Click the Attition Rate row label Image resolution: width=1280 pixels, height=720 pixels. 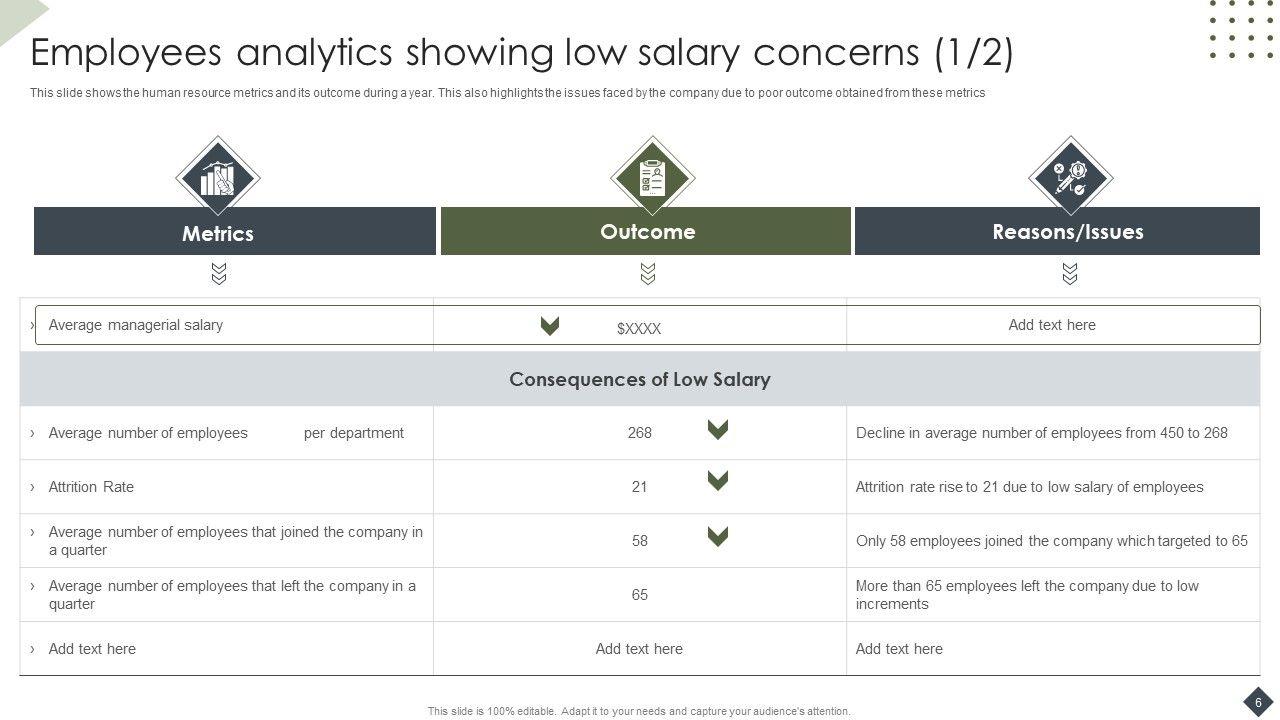[x=91, y=487]
